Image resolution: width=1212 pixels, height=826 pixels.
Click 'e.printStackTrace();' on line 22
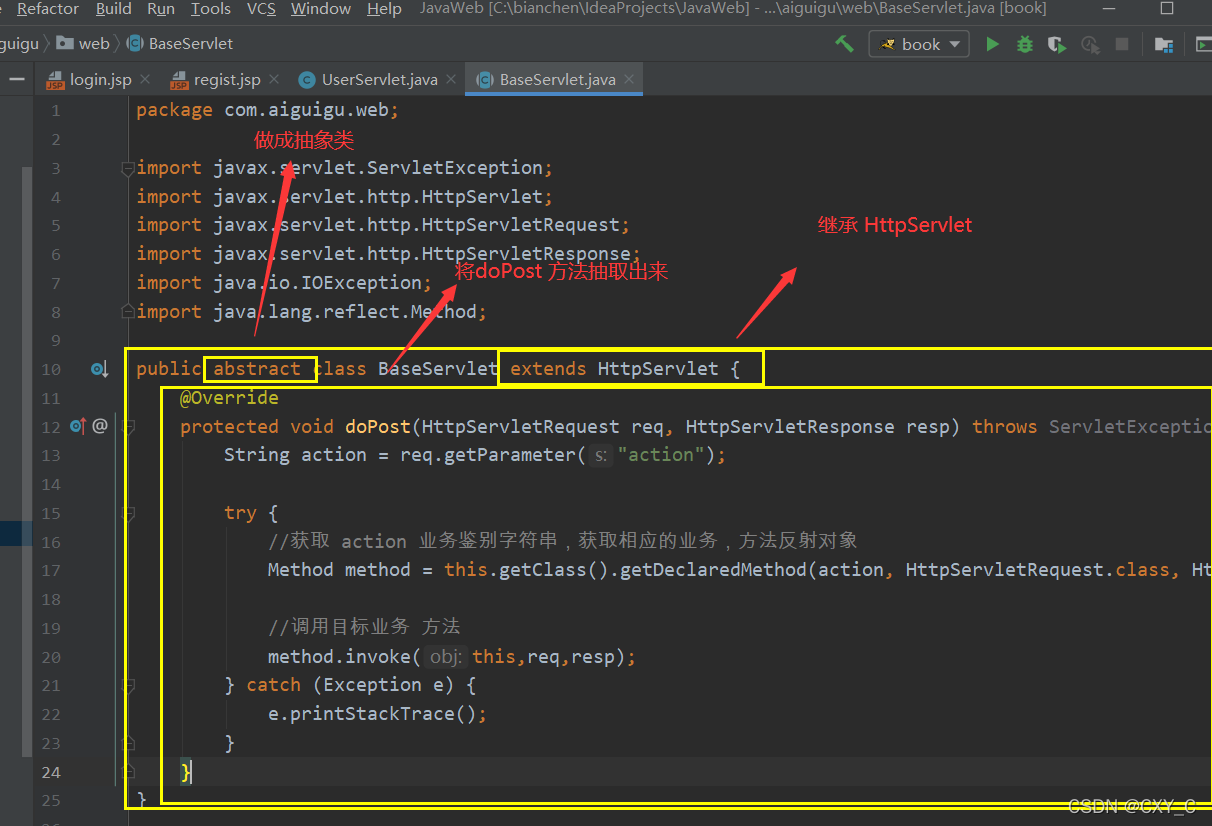pyautogui.click(x=377, y=714)
